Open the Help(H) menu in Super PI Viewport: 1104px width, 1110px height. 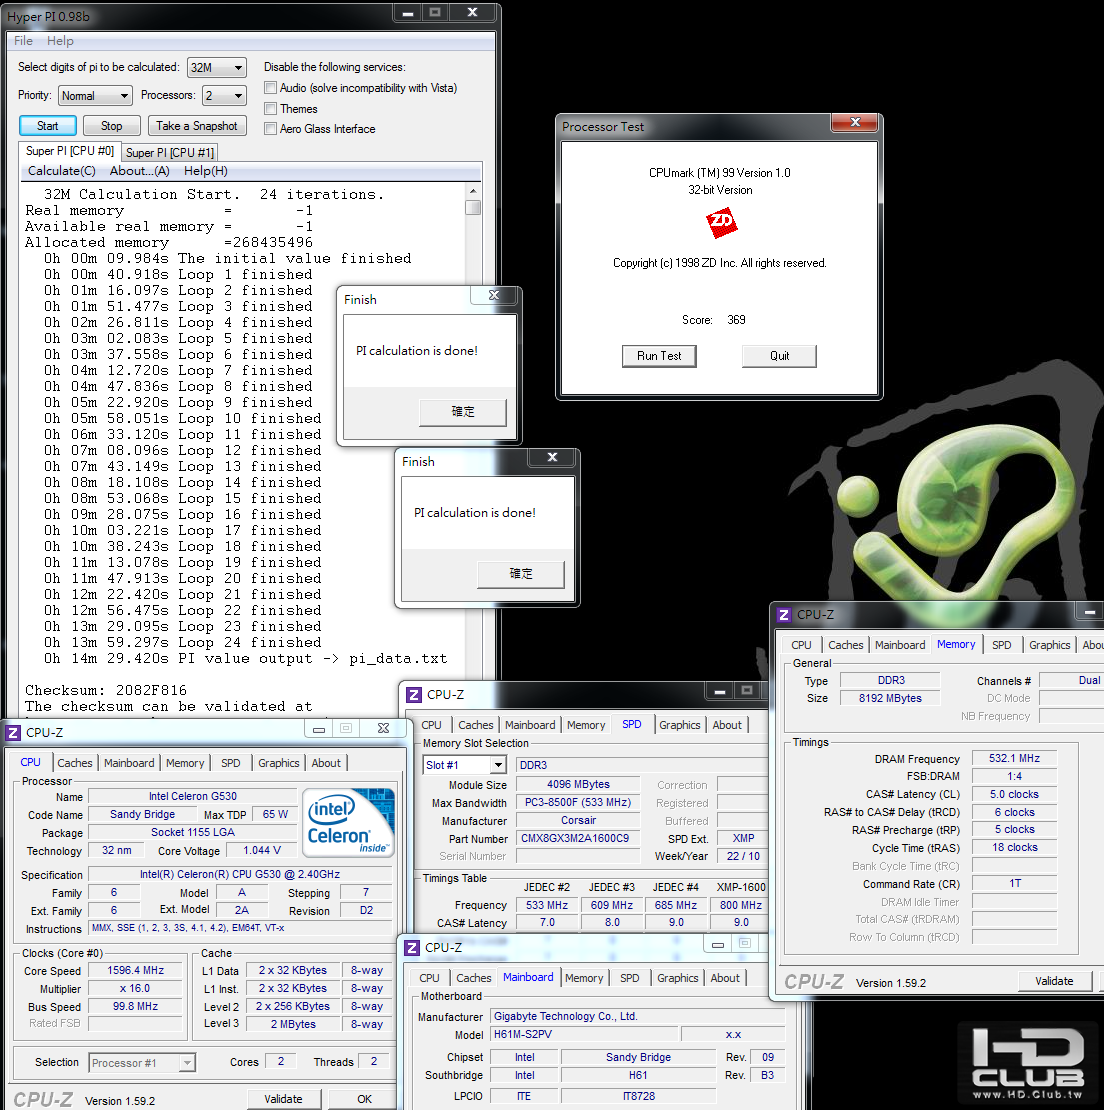coord(205,171)
